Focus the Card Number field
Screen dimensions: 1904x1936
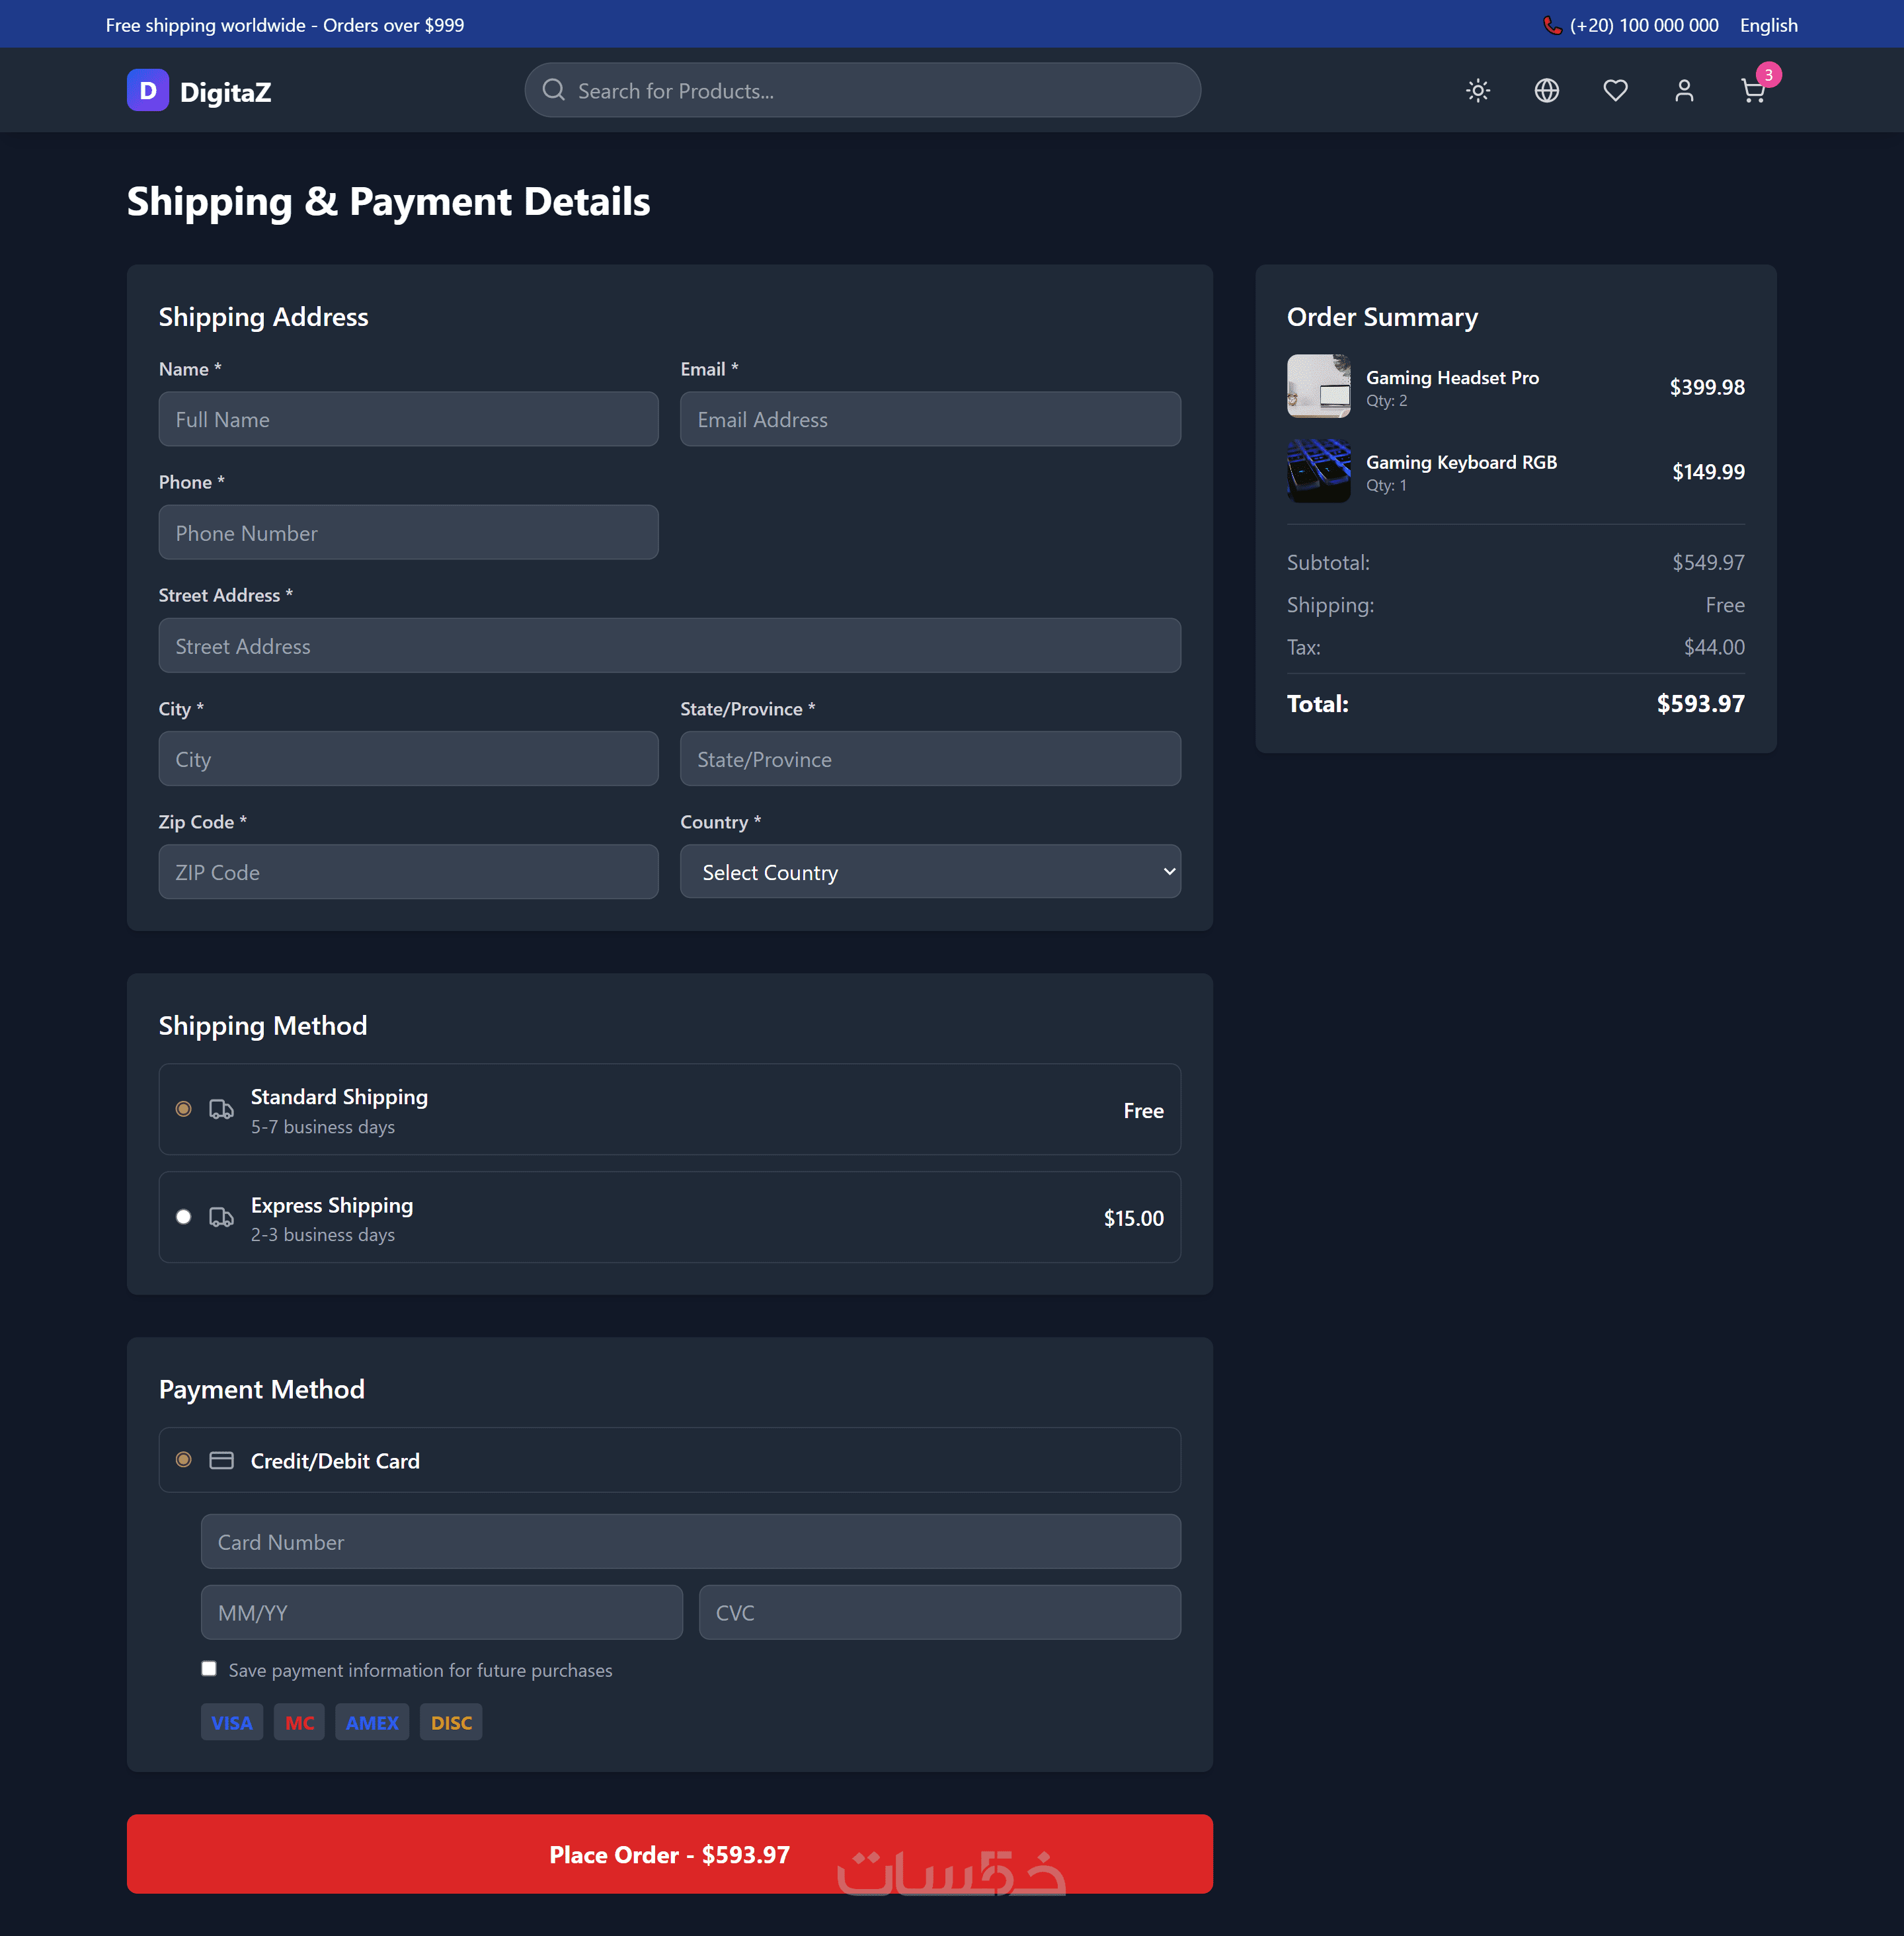coord(690,1541)
